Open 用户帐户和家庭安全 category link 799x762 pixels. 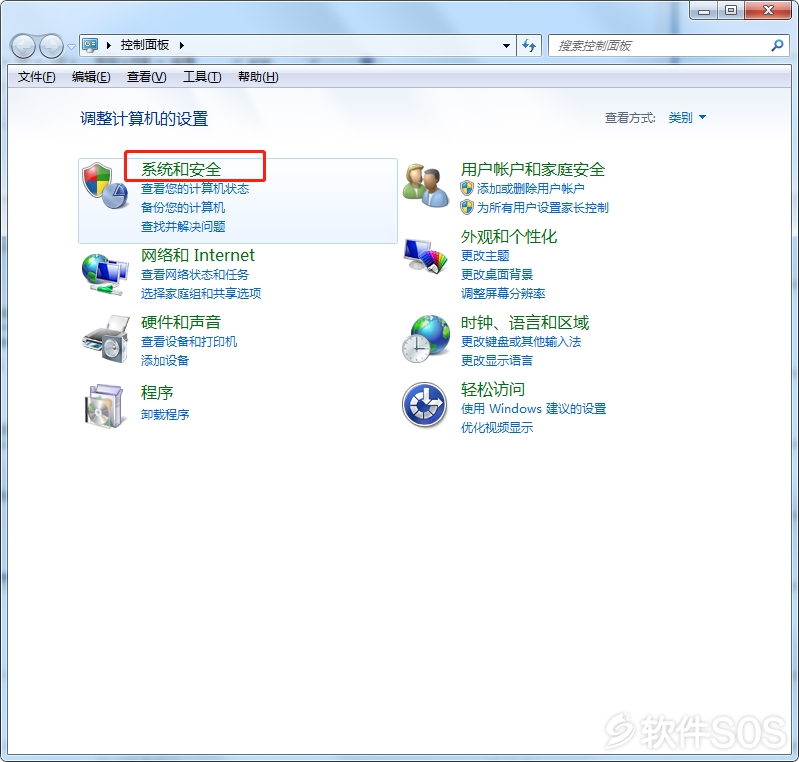[x=532, y=169]
